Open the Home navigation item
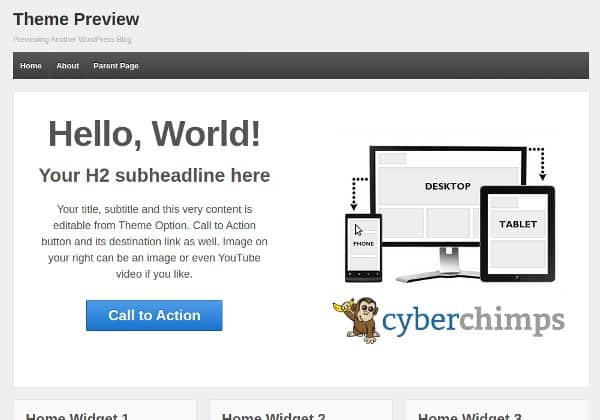600x420 pixels. coord(31,66)
